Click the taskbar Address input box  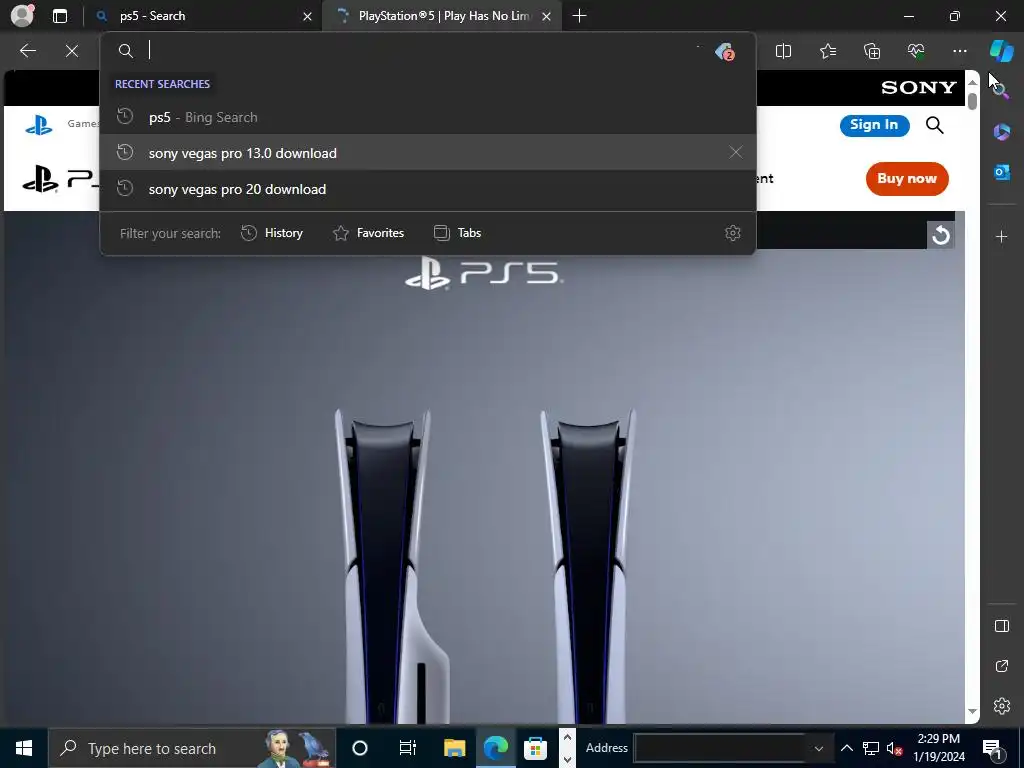[720, 748]
